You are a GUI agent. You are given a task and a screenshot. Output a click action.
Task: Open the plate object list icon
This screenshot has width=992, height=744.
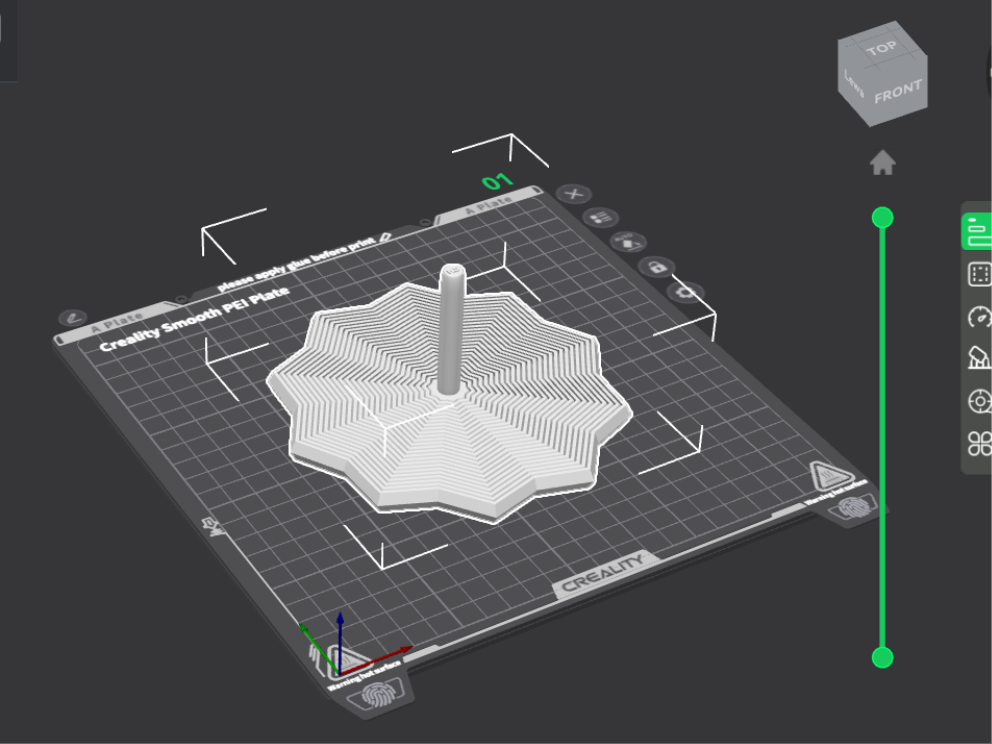tap(600, 218)
